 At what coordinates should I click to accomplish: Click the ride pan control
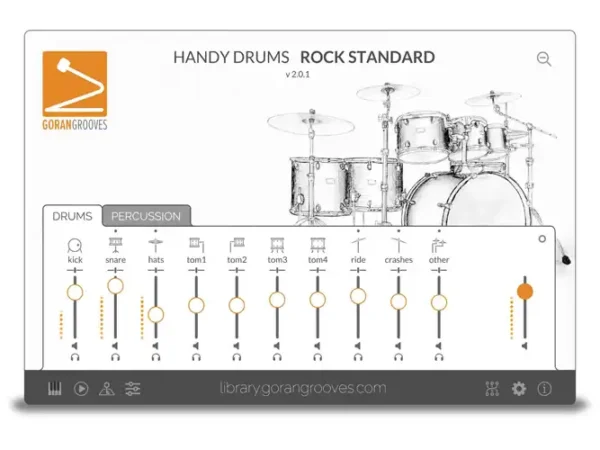pyautogui.click(x=358, y=270)
